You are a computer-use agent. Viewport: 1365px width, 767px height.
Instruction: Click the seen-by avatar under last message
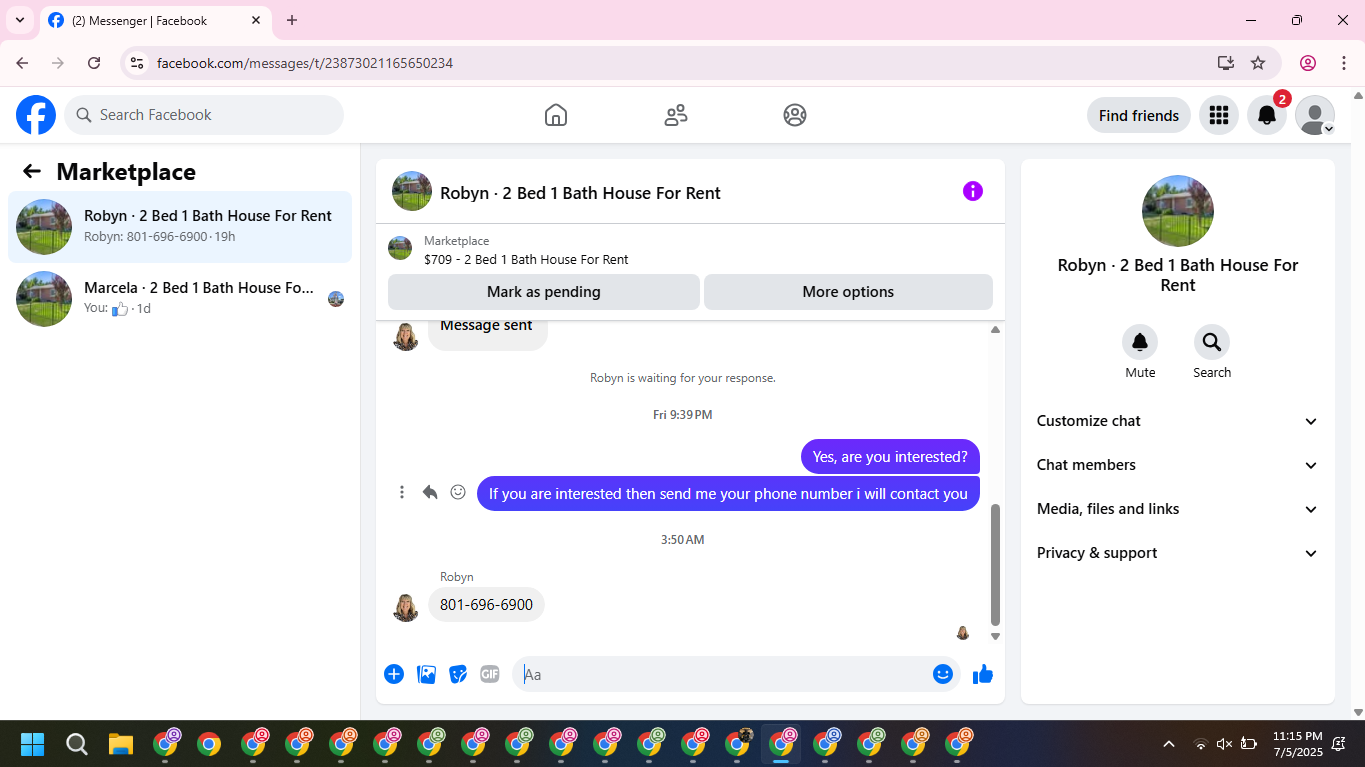[963, 633]
